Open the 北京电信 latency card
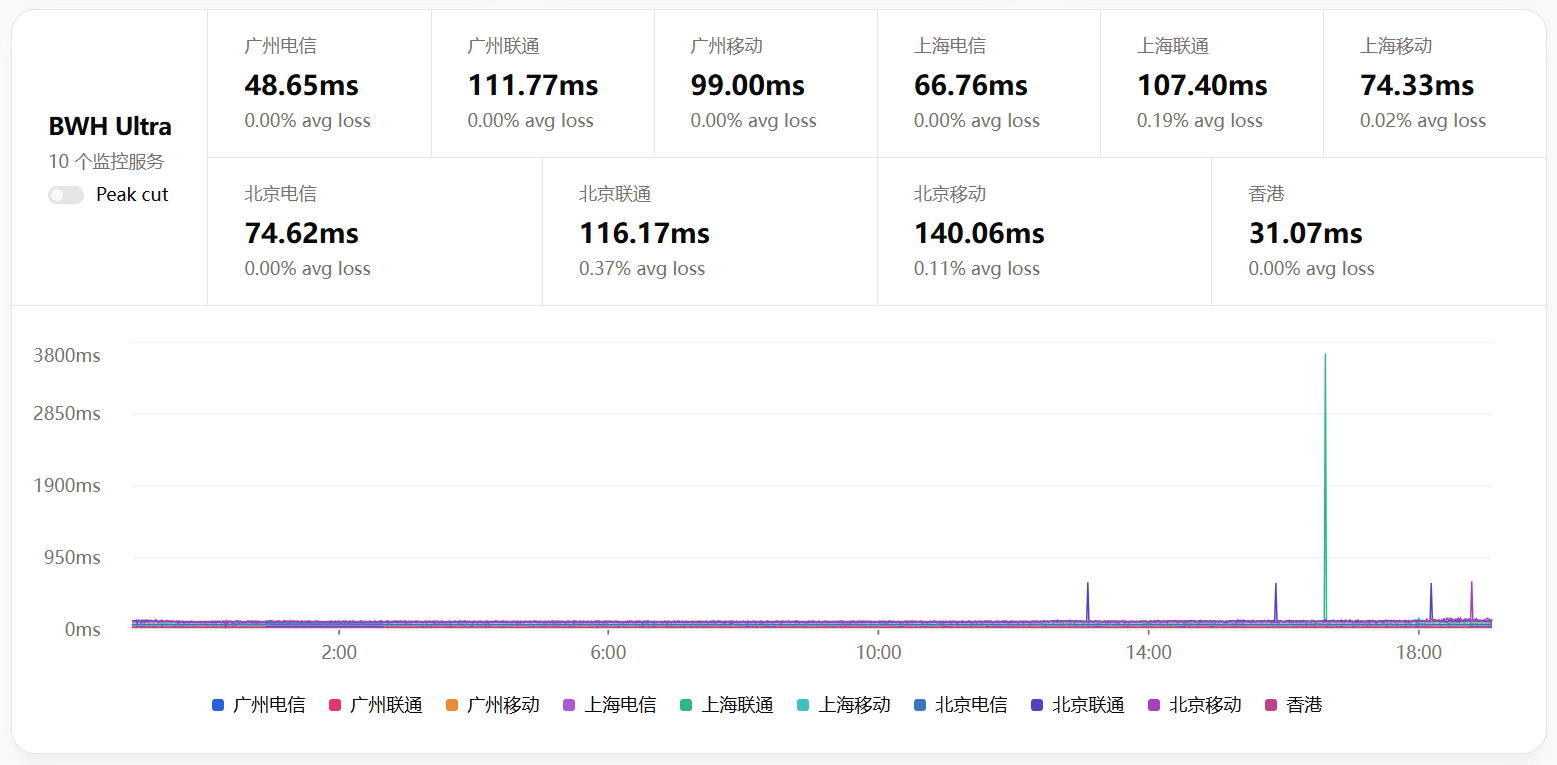The image size is (1557, 765). (374, 232)
